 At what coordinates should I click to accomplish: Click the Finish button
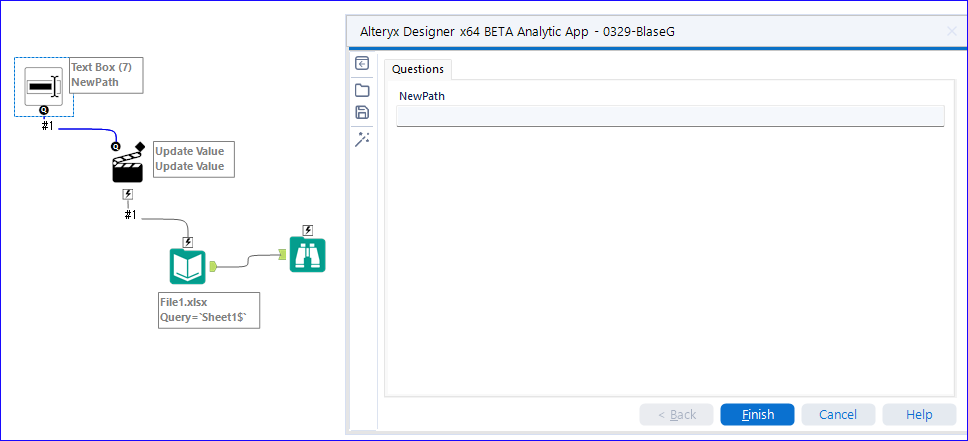click(757, 414)
